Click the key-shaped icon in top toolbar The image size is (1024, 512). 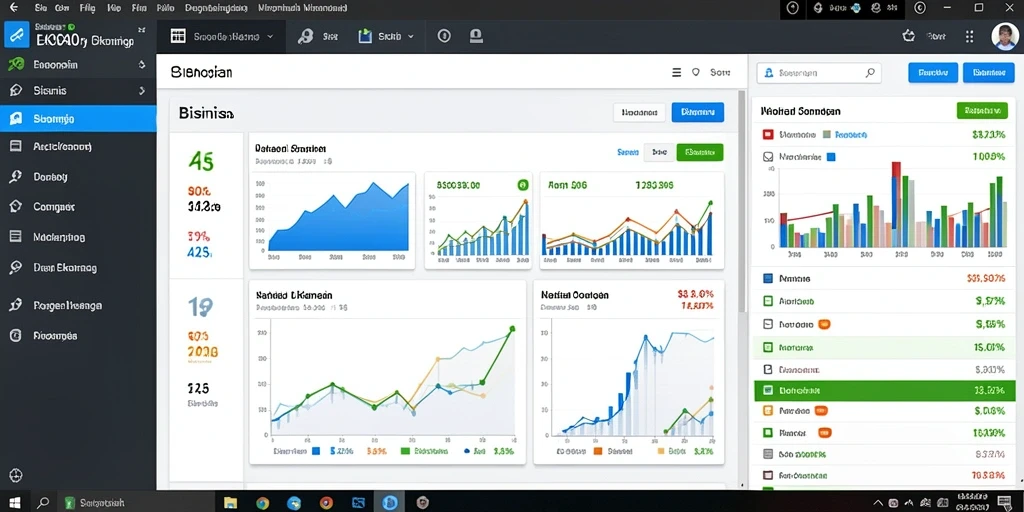[305, 37]
